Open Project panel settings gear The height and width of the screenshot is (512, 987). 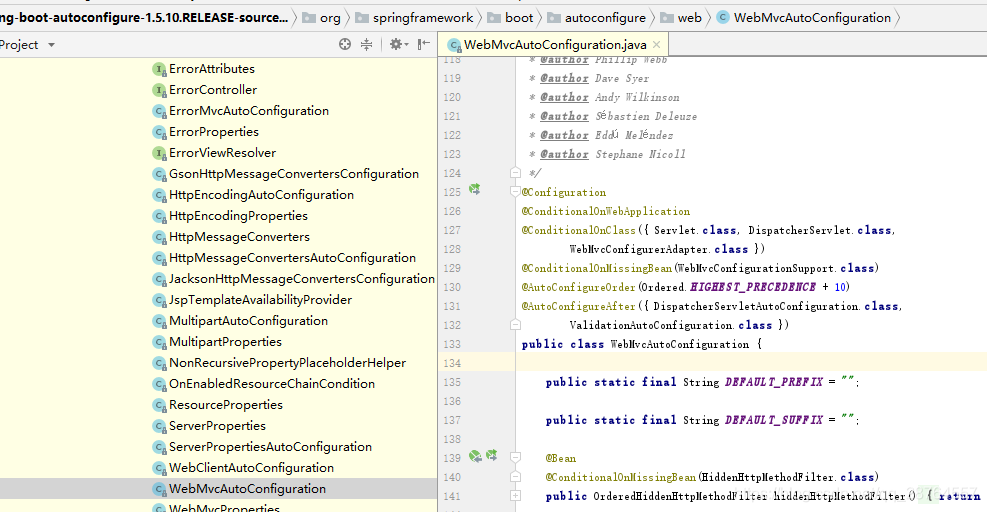click(398, 44)
